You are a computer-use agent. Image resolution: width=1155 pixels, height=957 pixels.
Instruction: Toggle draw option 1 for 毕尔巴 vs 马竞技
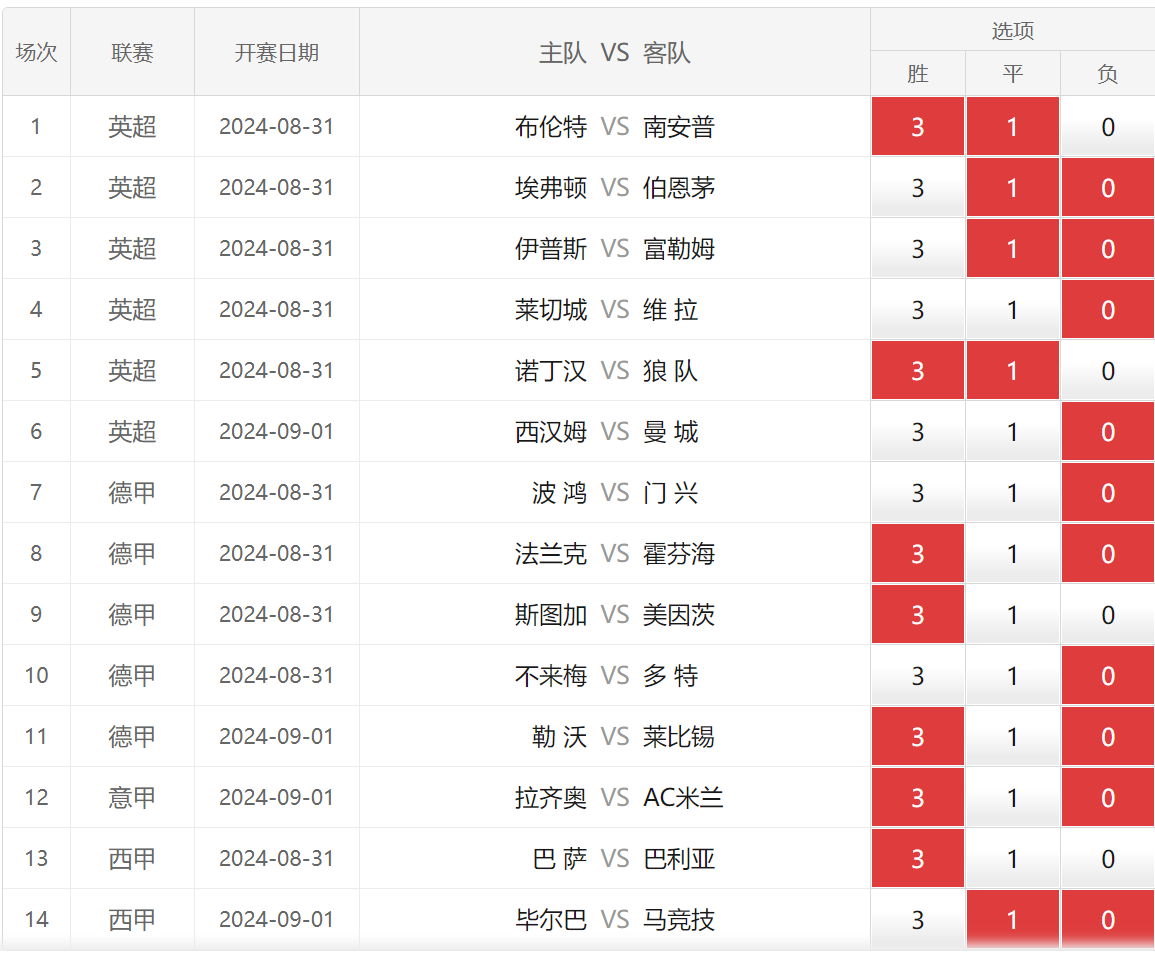[1012, 919]
